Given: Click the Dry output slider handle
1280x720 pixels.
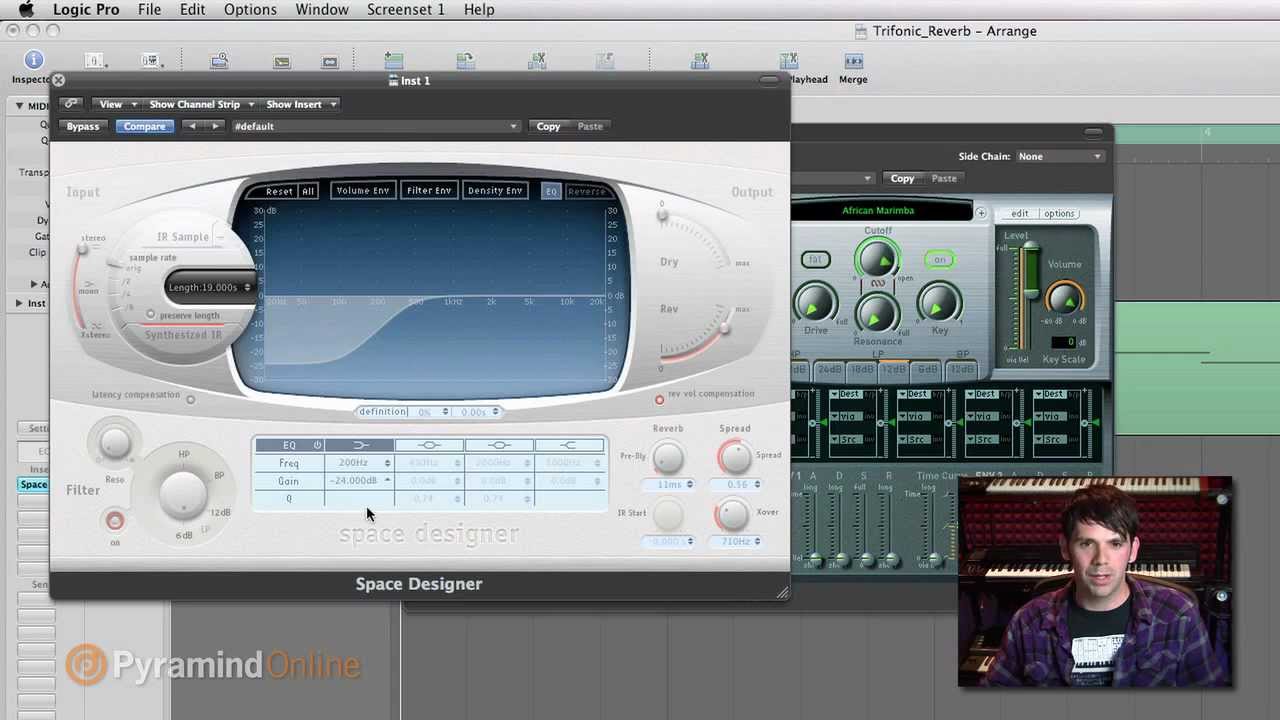Looking at the screenshot, I should pyautogui.click(x=661, y=215).
